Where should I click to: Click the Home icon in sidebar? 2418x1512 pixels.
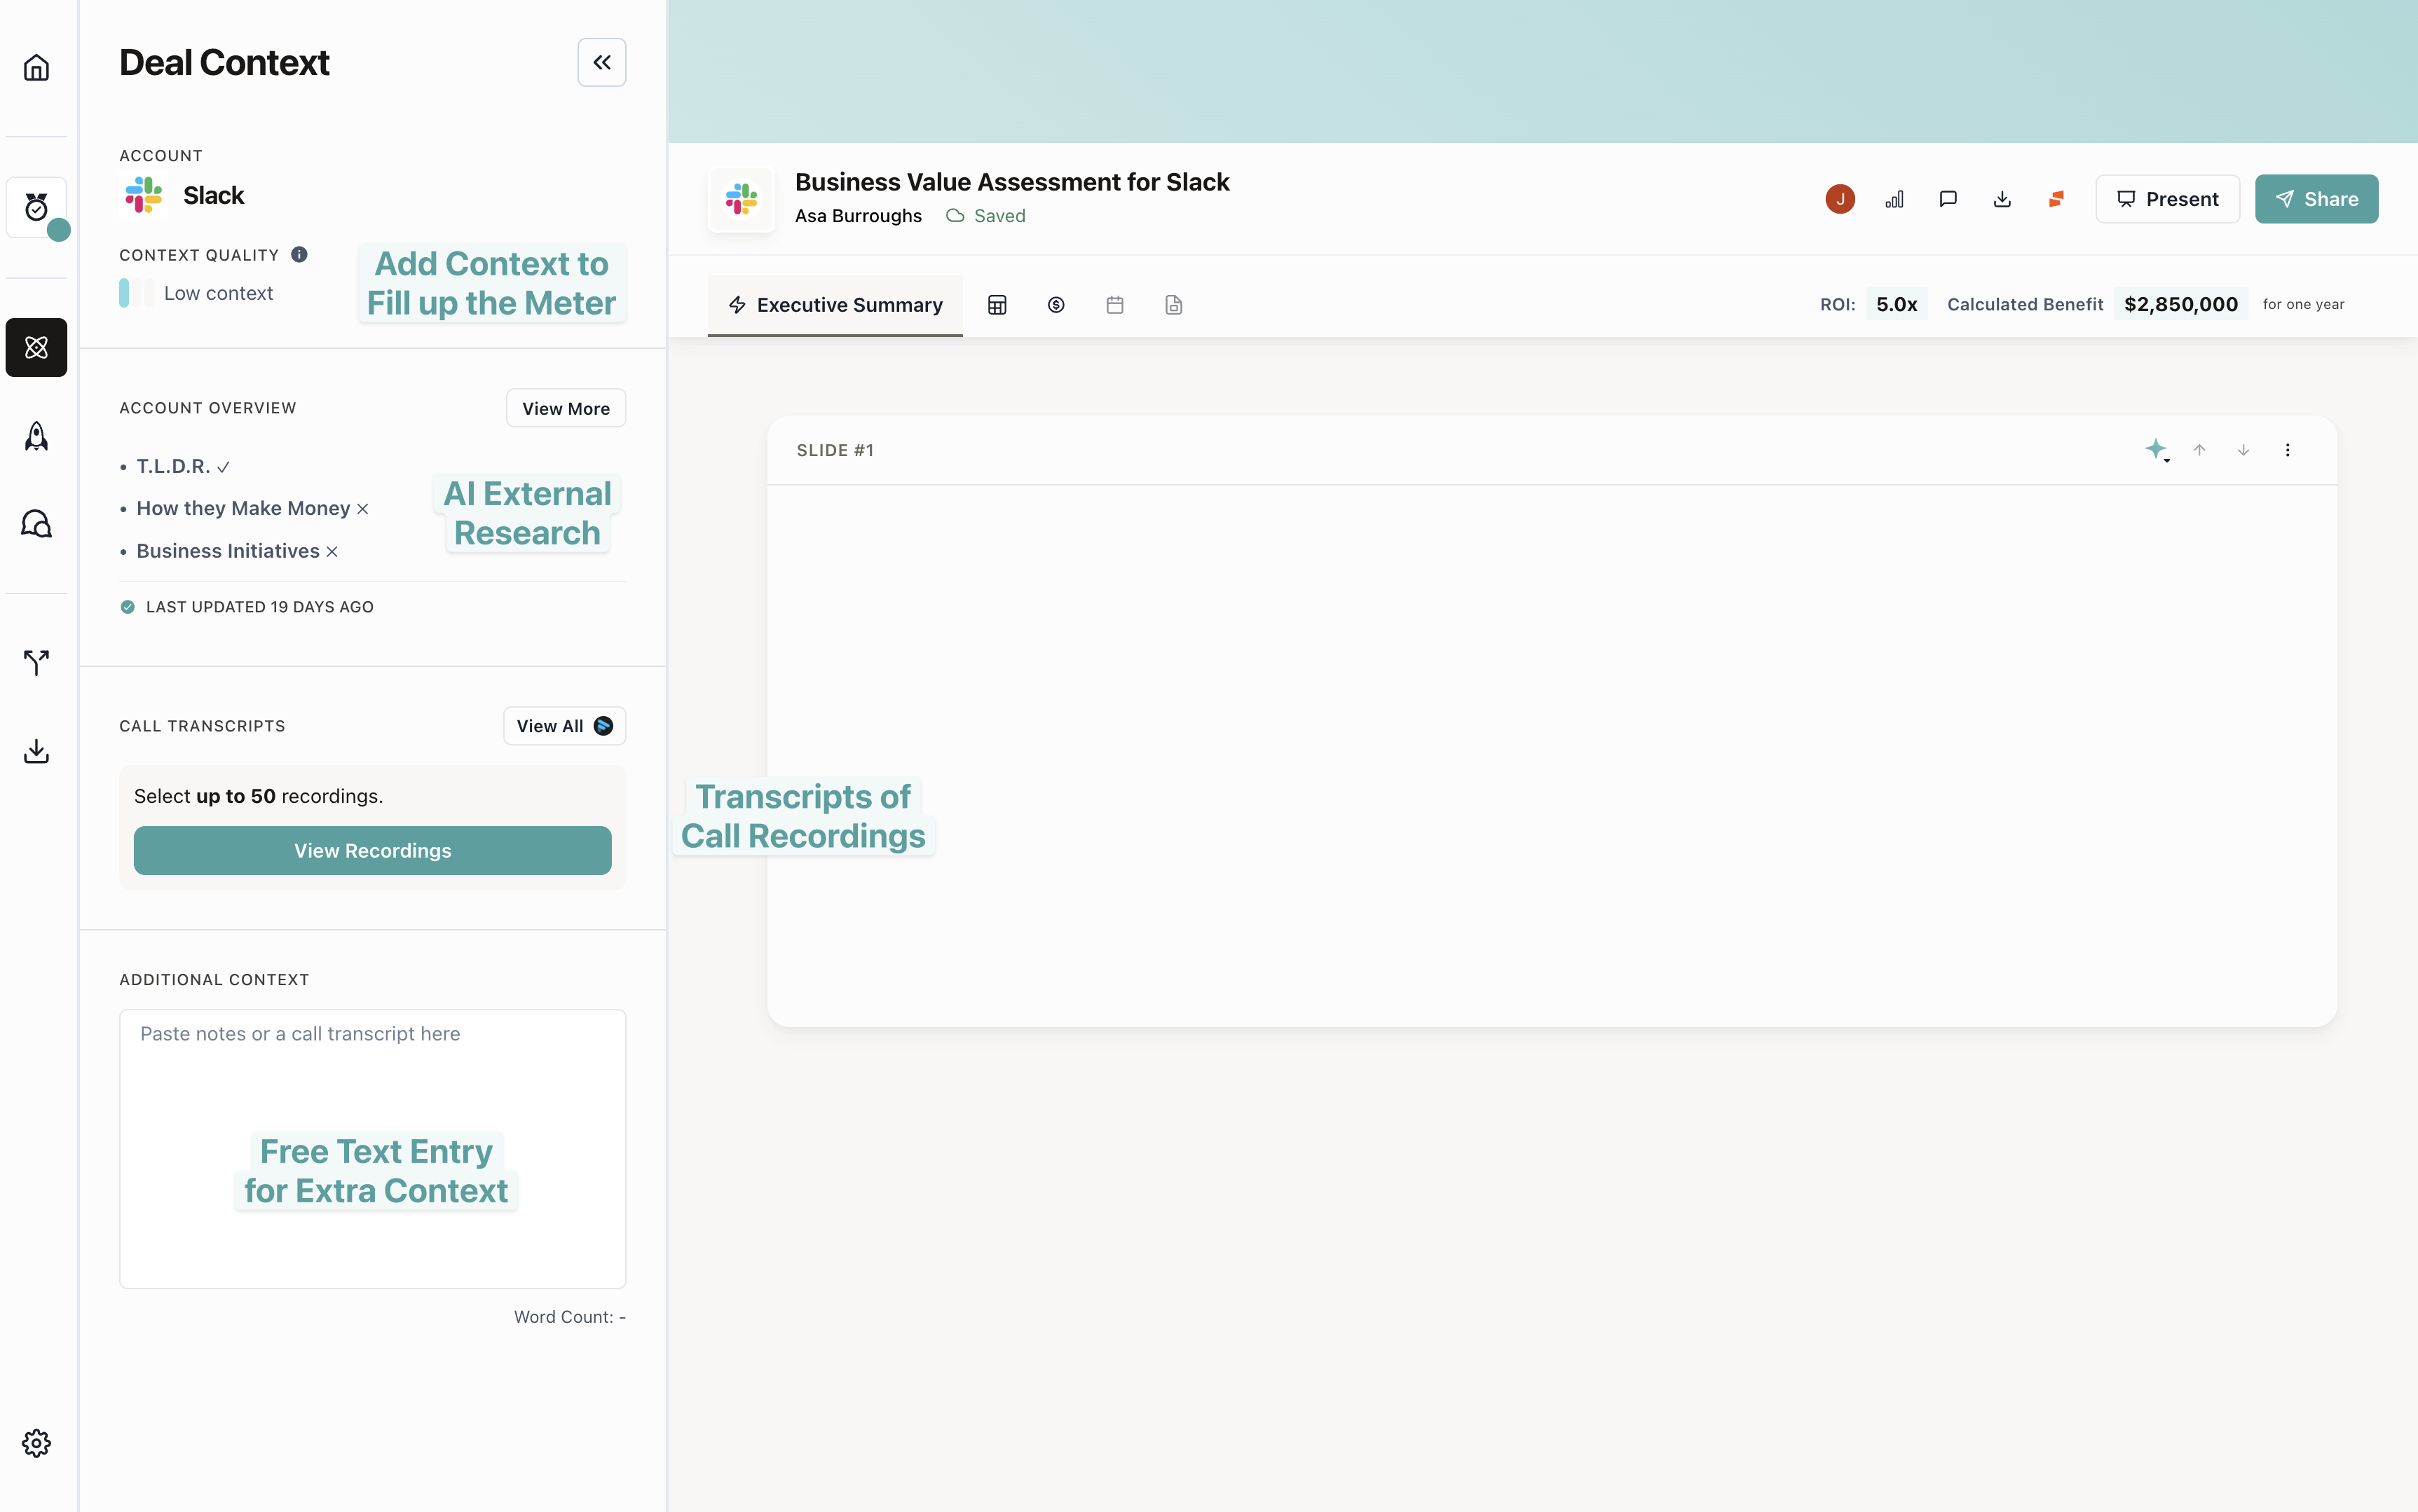(36, 68)
